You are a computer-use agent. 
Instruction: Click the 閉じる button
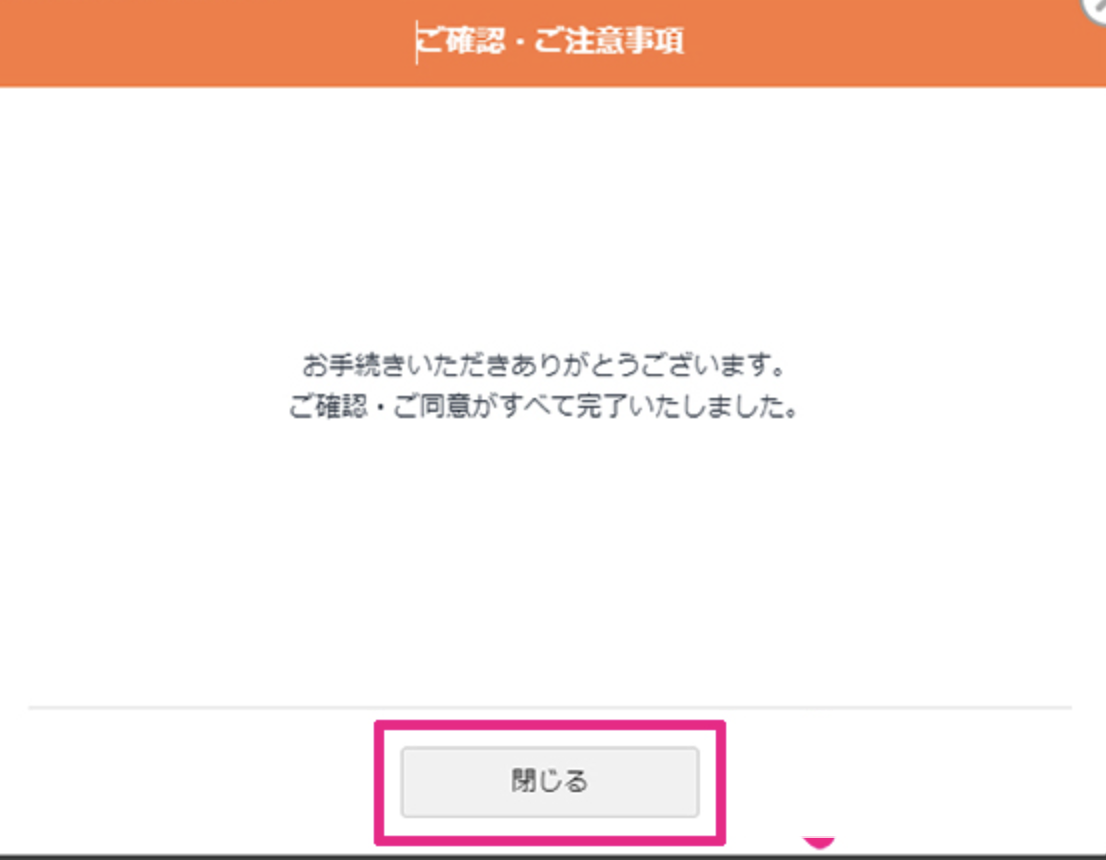tap(549, 782)
